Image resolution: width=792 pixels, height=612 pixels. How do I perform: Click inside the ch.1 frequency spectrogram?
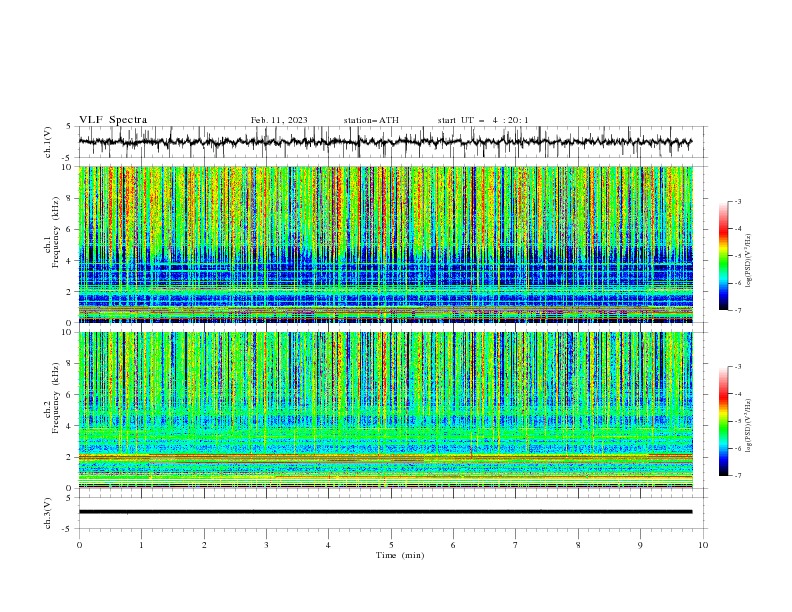(x=385, y=244)
